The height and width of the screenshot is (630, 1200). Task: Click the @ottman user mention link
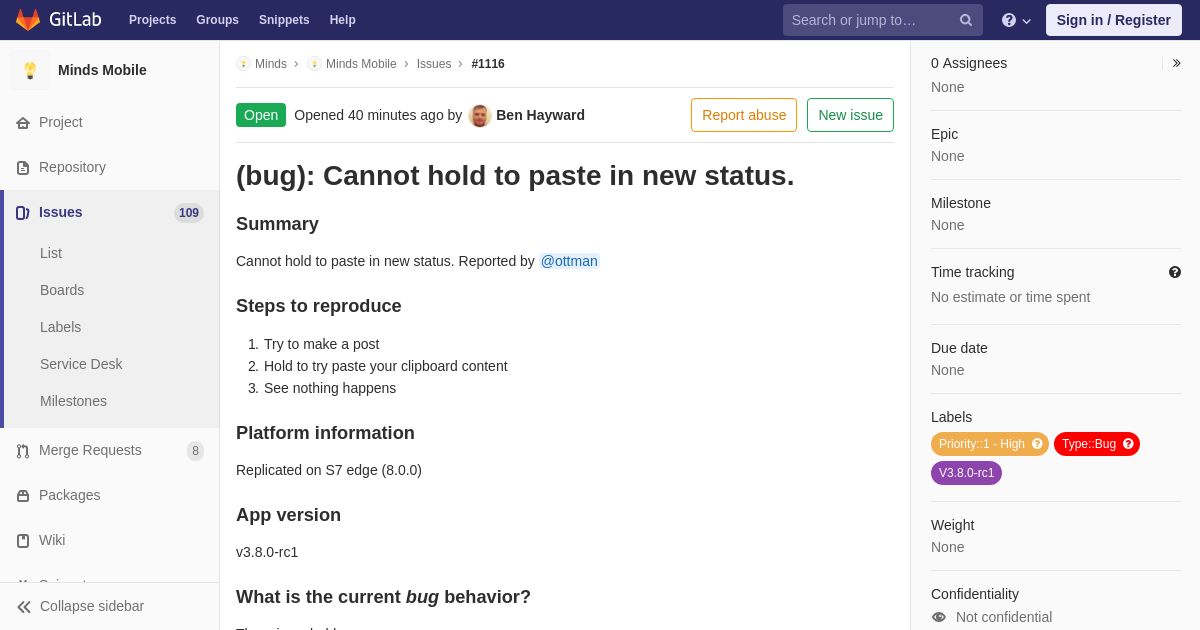569,261
